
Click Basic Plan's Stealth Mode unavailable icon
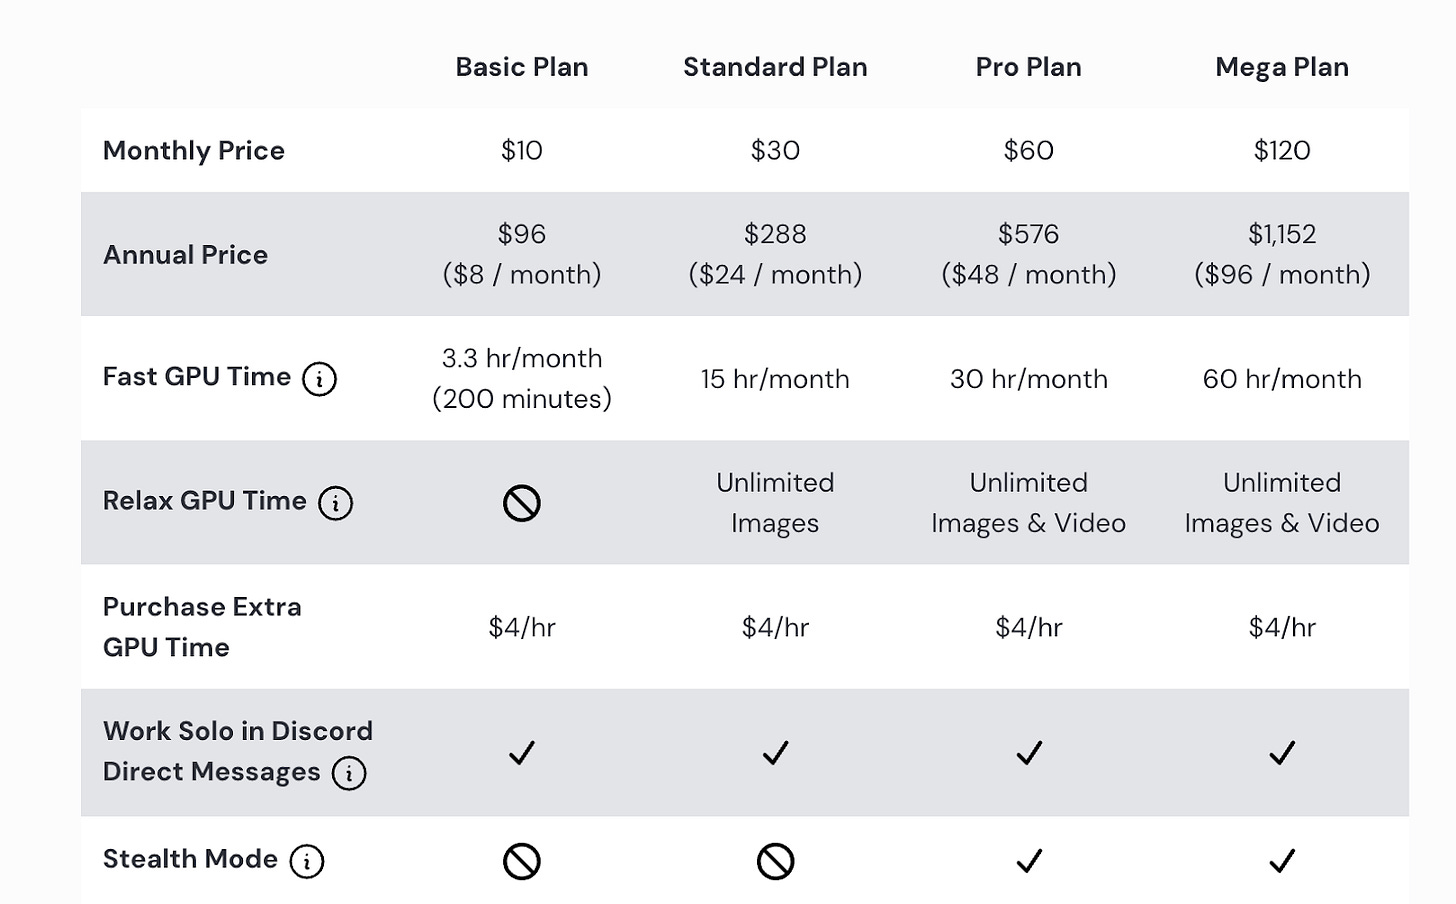click(522, 861)
